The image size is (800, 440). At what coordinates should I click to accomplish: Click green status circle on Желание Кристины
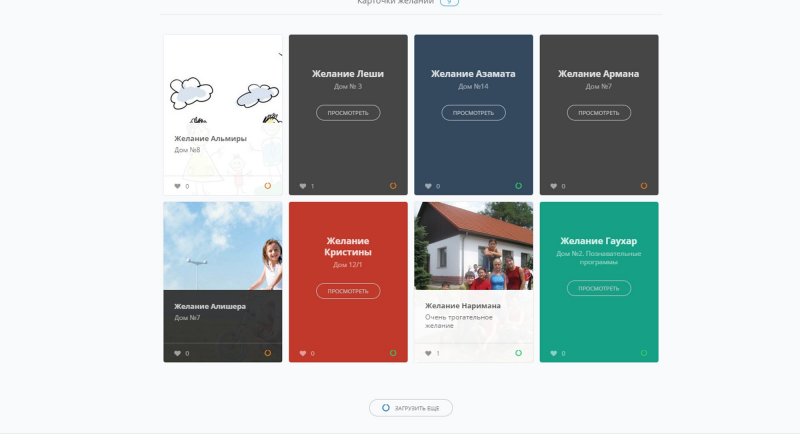pos(393,352)
